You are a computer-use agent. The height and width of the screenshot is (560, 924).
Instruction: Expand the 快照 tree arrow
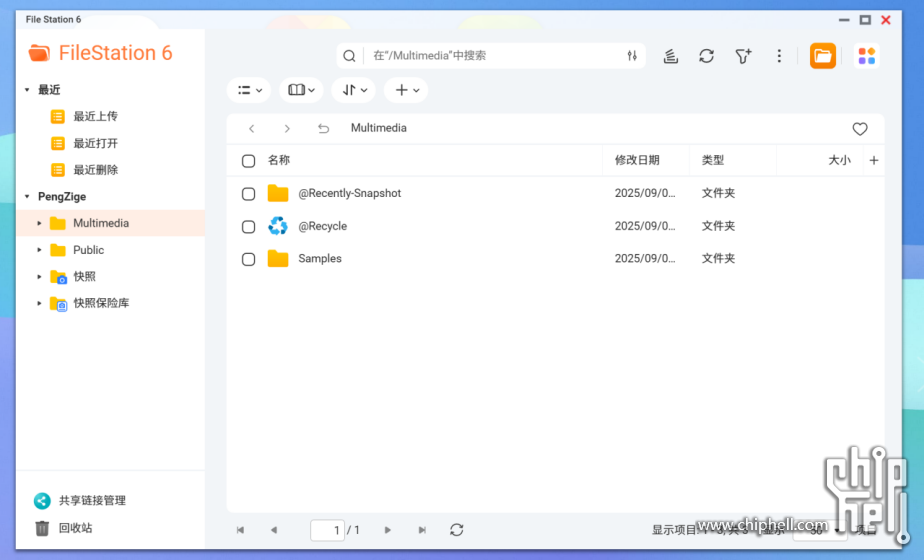click(x=39, y=276)
